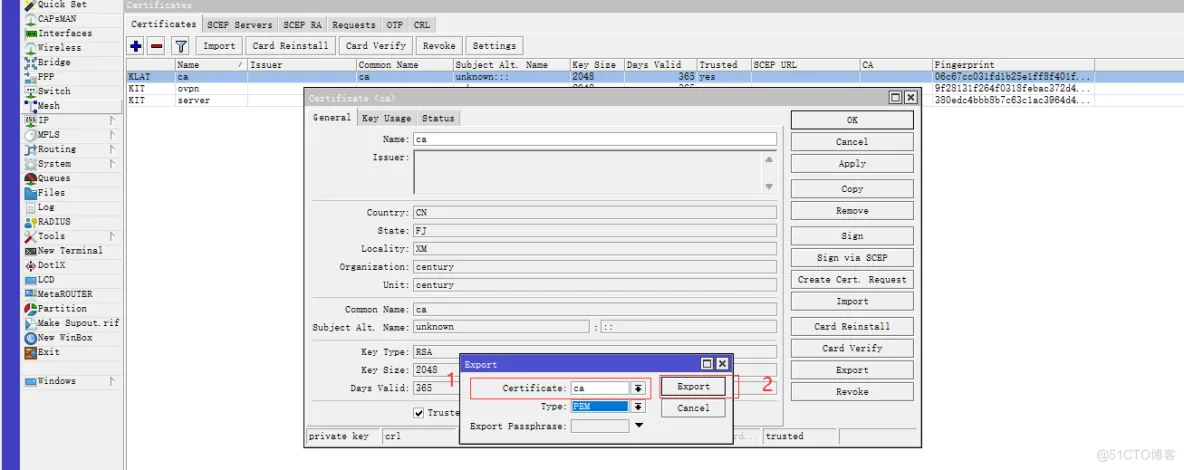
Task: Open the Type dropdown showing PEM
Action: pos(637,407)
